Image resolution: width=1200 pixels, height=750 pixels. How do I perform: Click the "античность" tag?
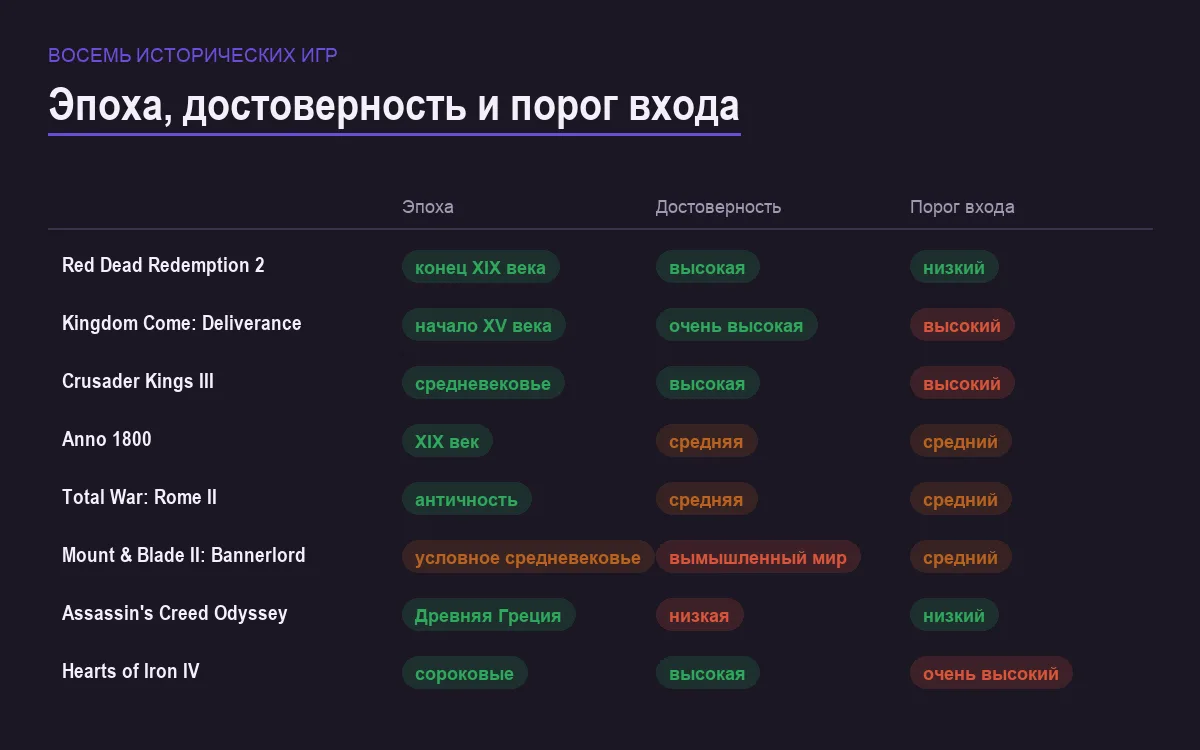click(467, 499)
